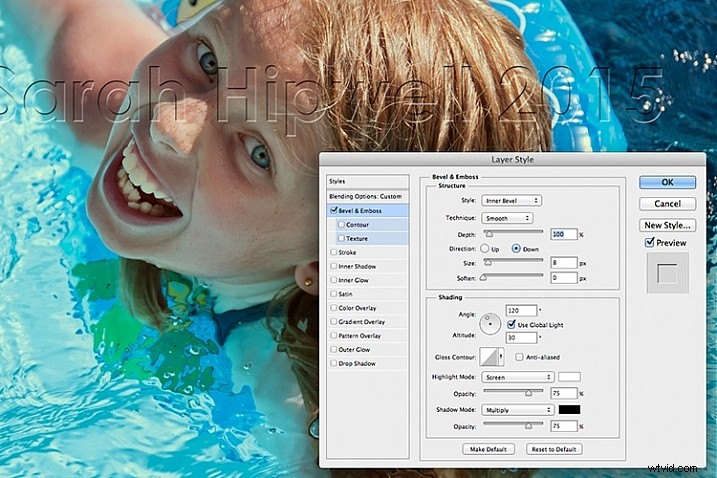Uncheck the Bevel & Emboss checkbox
The height and width of the screenshot is (478, 717).
(x=334, y=210)
